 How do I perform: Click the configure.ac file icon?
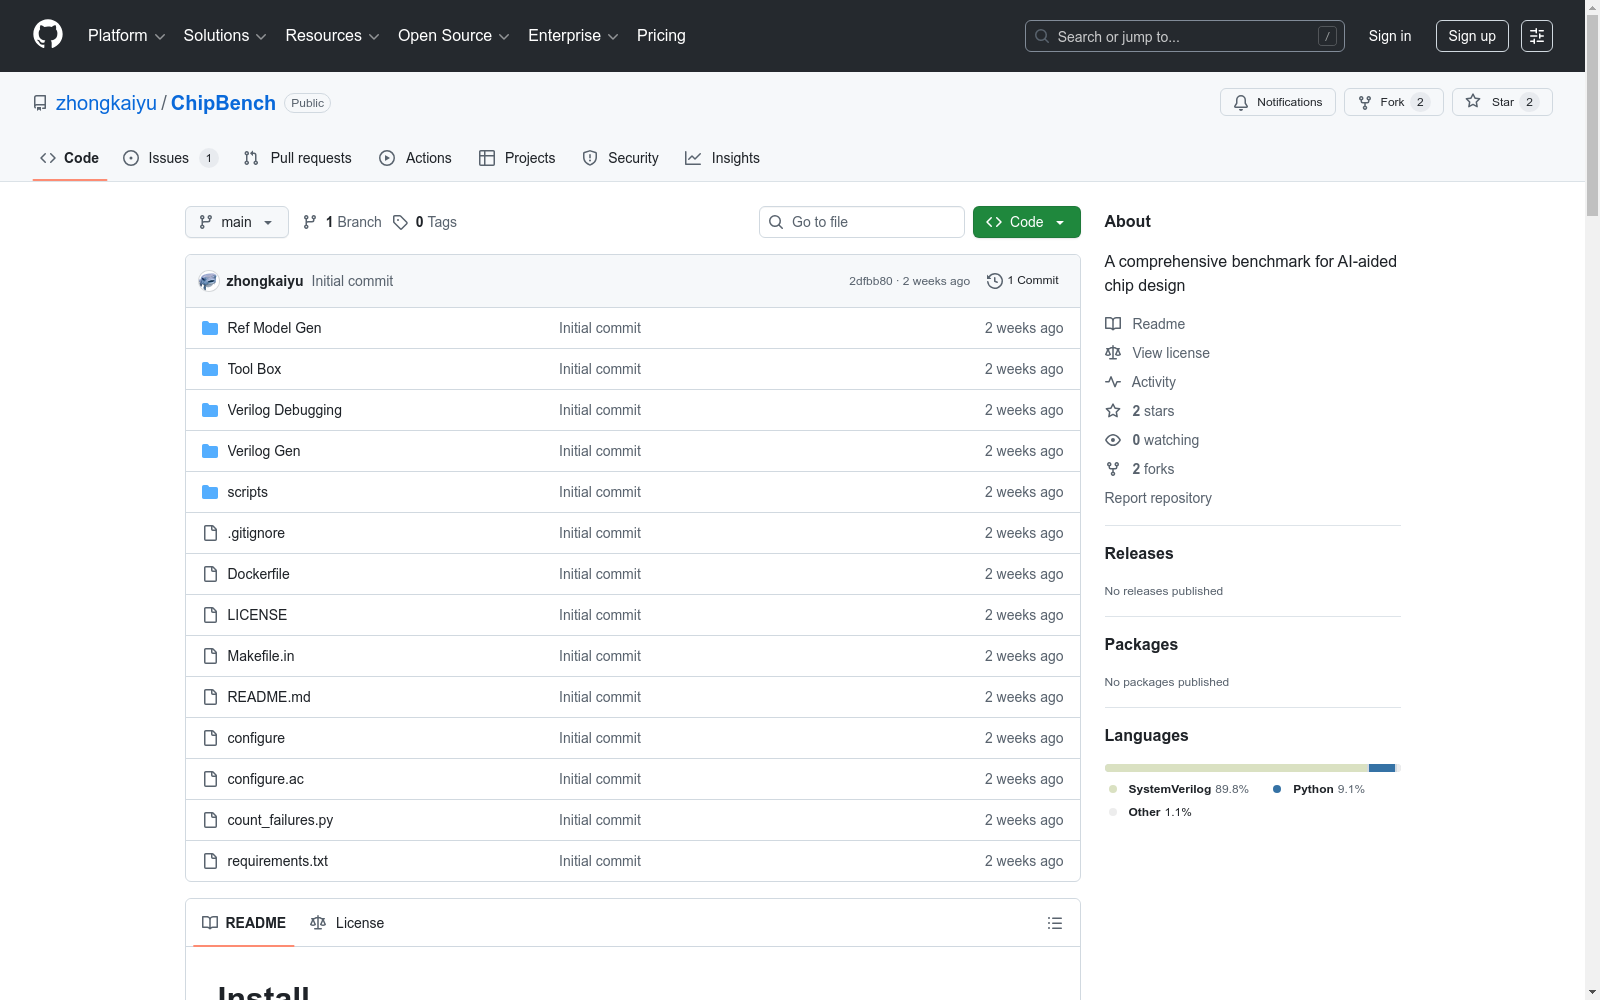point(210,779)
